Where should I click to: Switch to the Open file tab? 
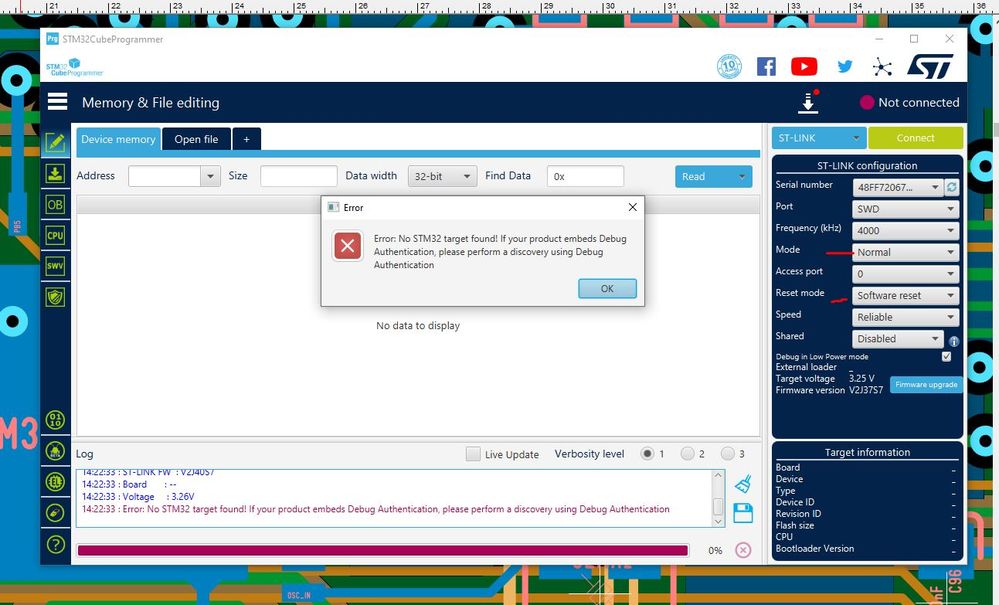196,139
